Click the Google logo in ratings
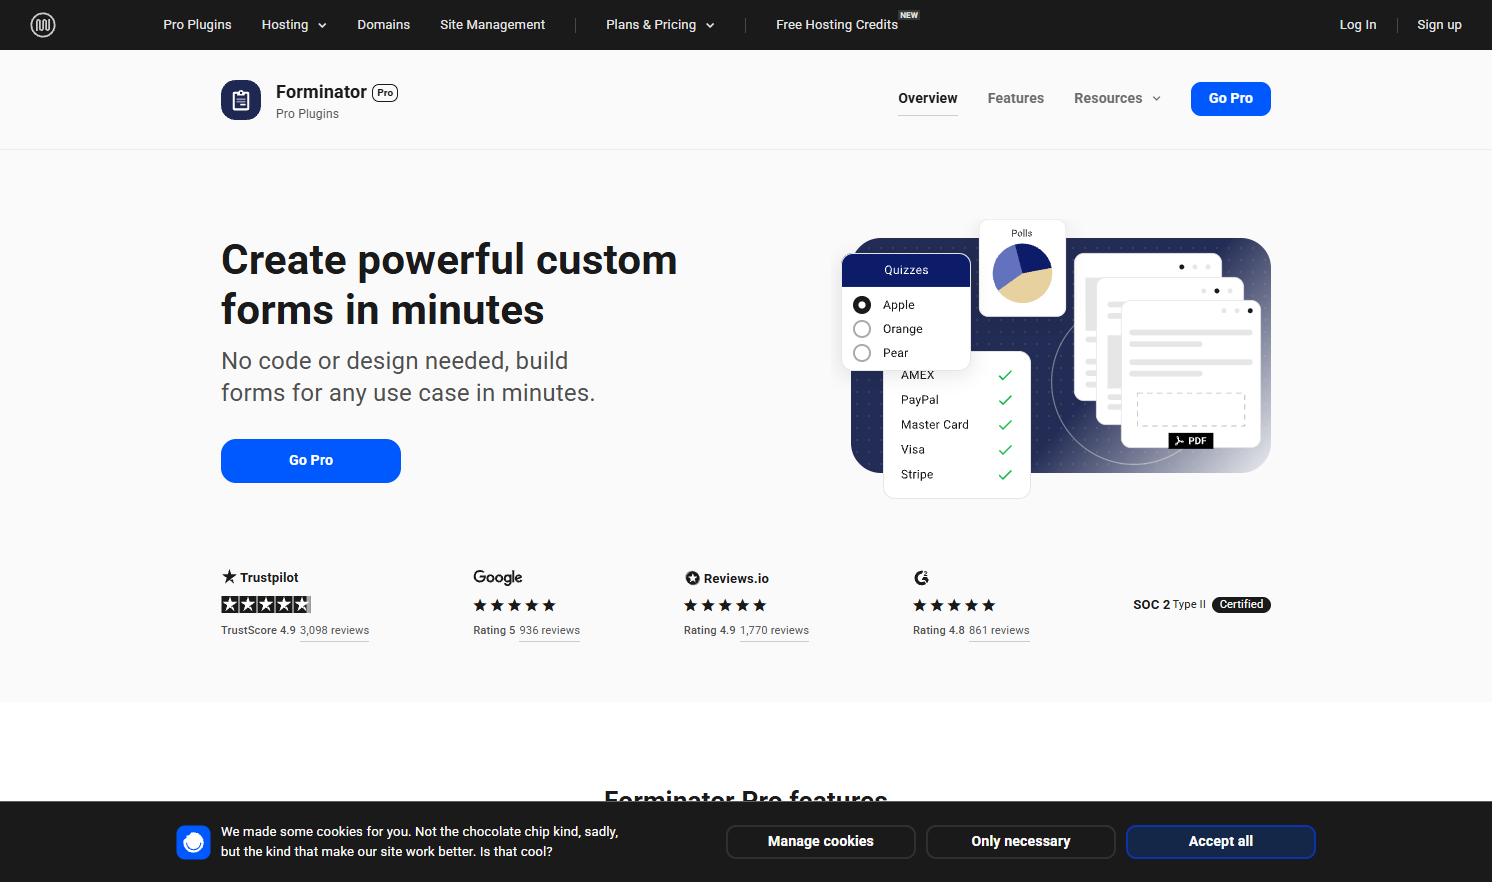The height and width of the screenshot is (882, 1492). click(x=498, y=577)
